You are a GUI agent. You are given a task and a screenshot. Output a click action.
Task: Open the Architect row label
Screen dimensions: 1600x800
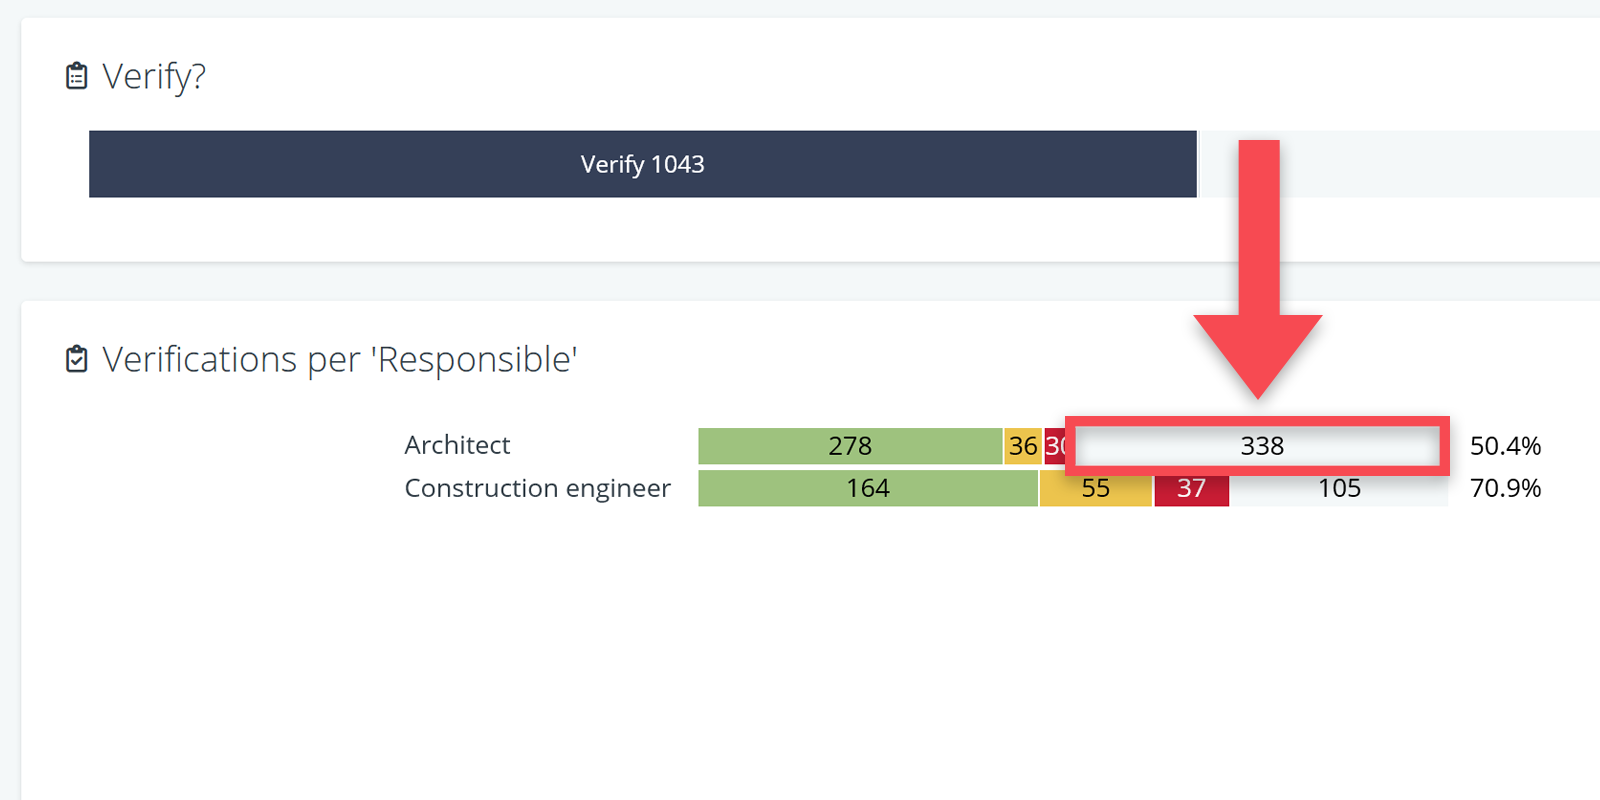coord(457,445)
